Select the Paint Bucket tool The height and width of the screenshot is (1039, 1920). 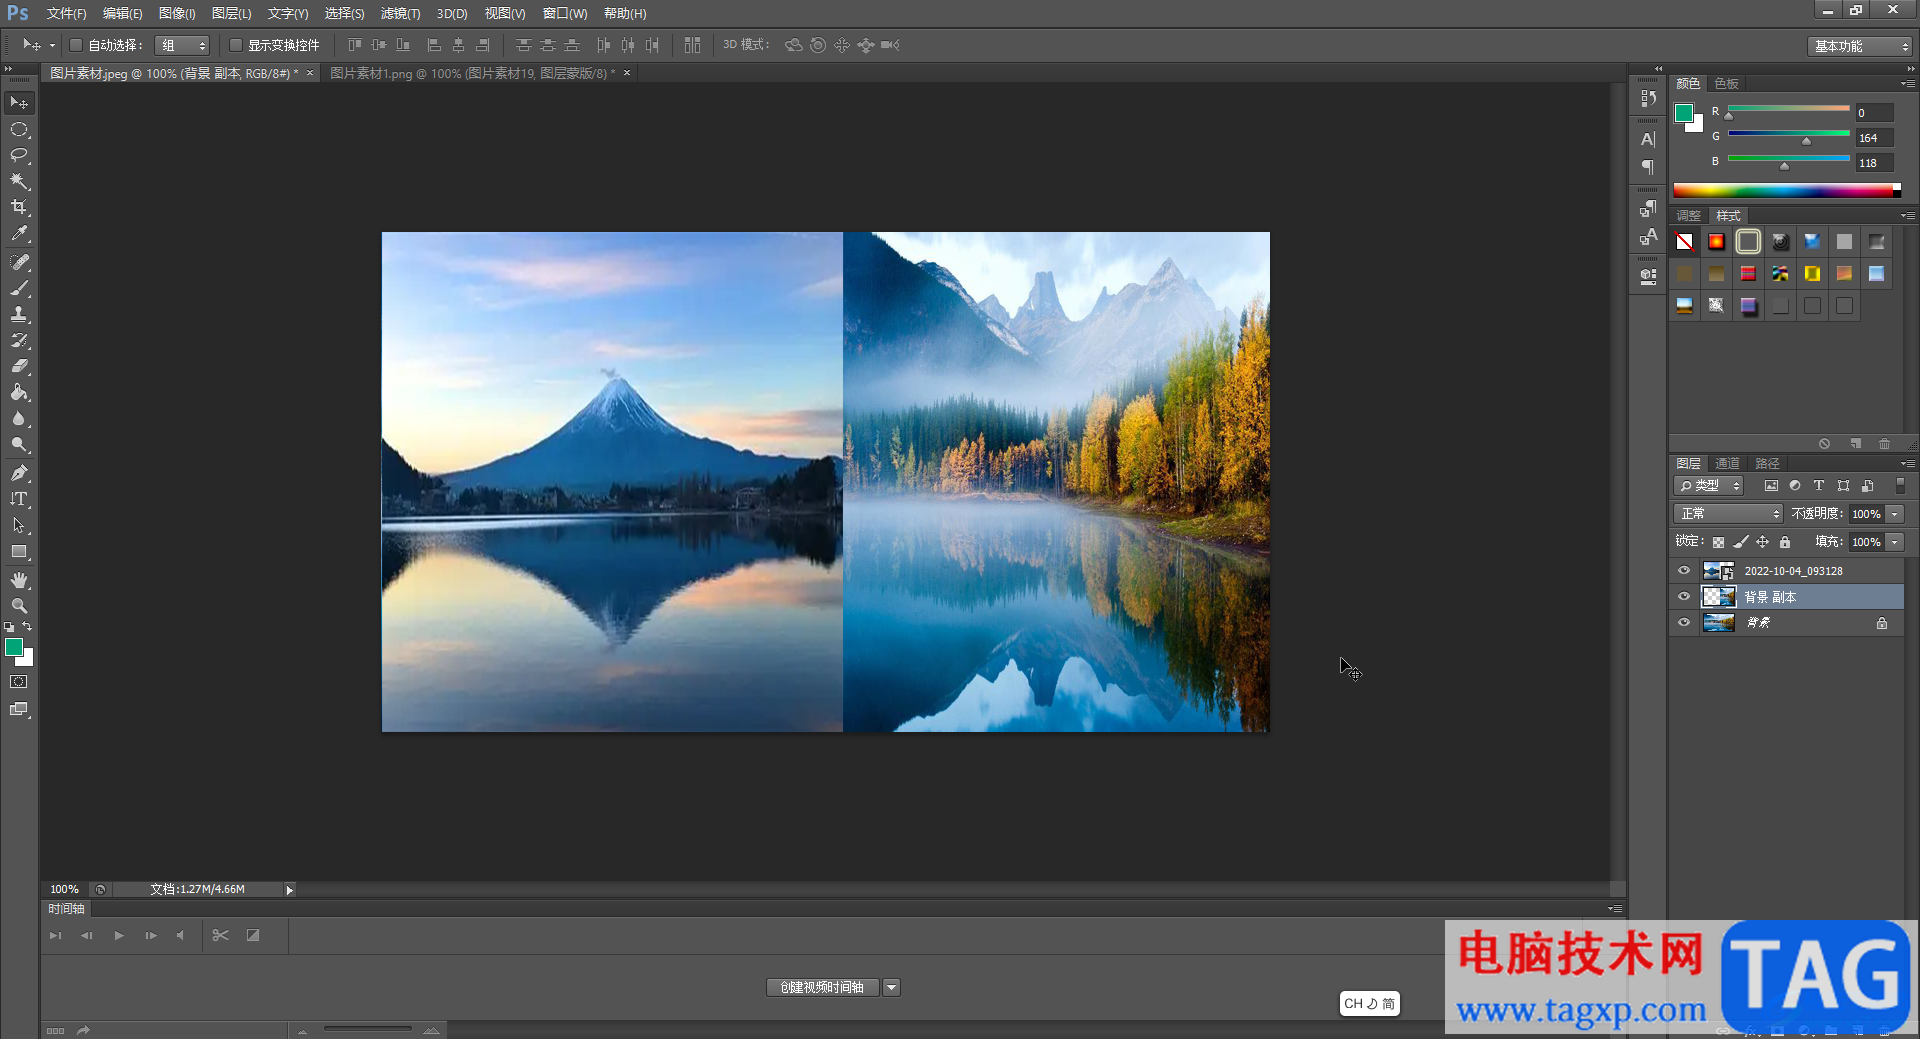(x=19, y=392)
